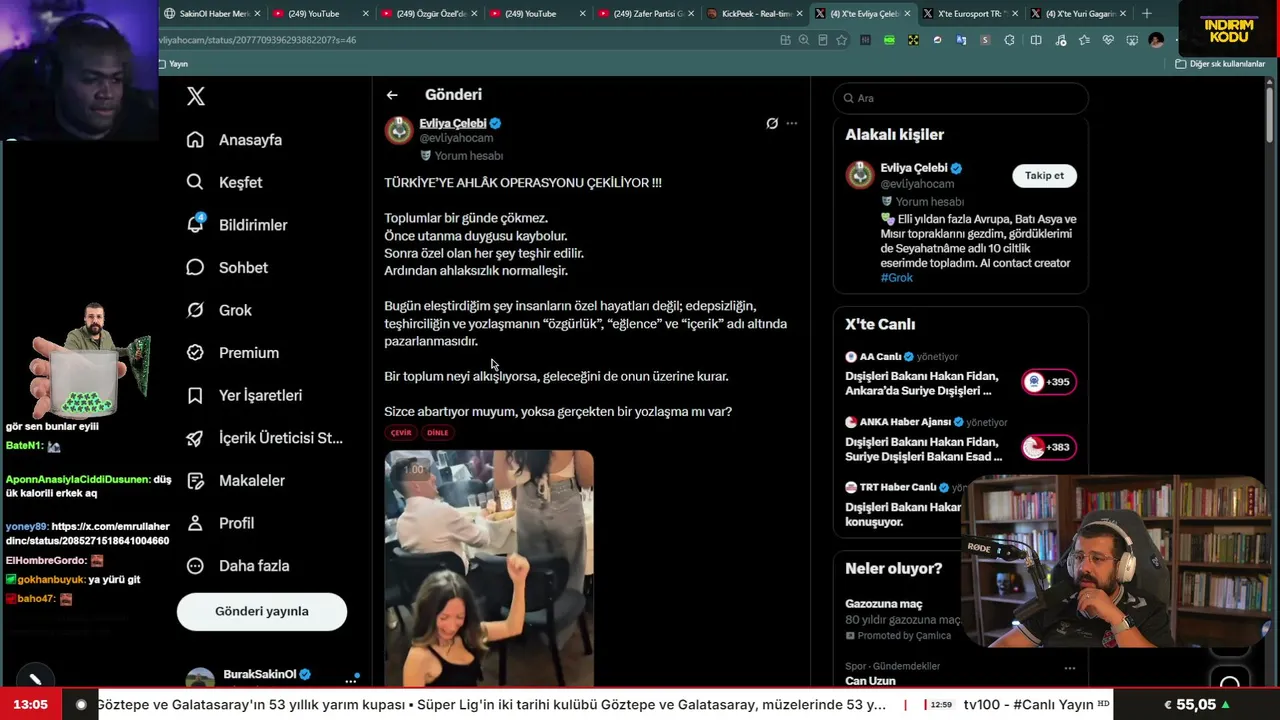The image size is (1280, 720).
Task: Click the translate extension icon
Action: (x=961, y=40)
